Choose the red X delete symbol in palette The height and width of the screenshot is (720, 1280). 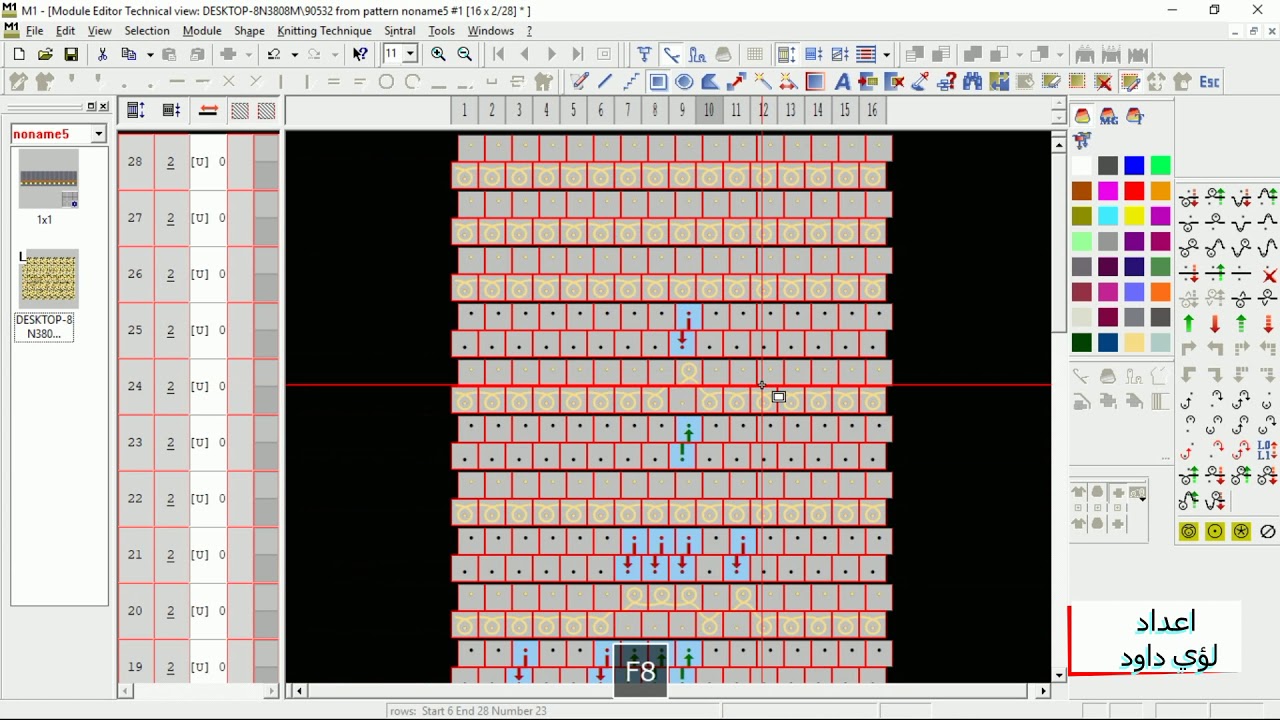[x=1269, y=275]
